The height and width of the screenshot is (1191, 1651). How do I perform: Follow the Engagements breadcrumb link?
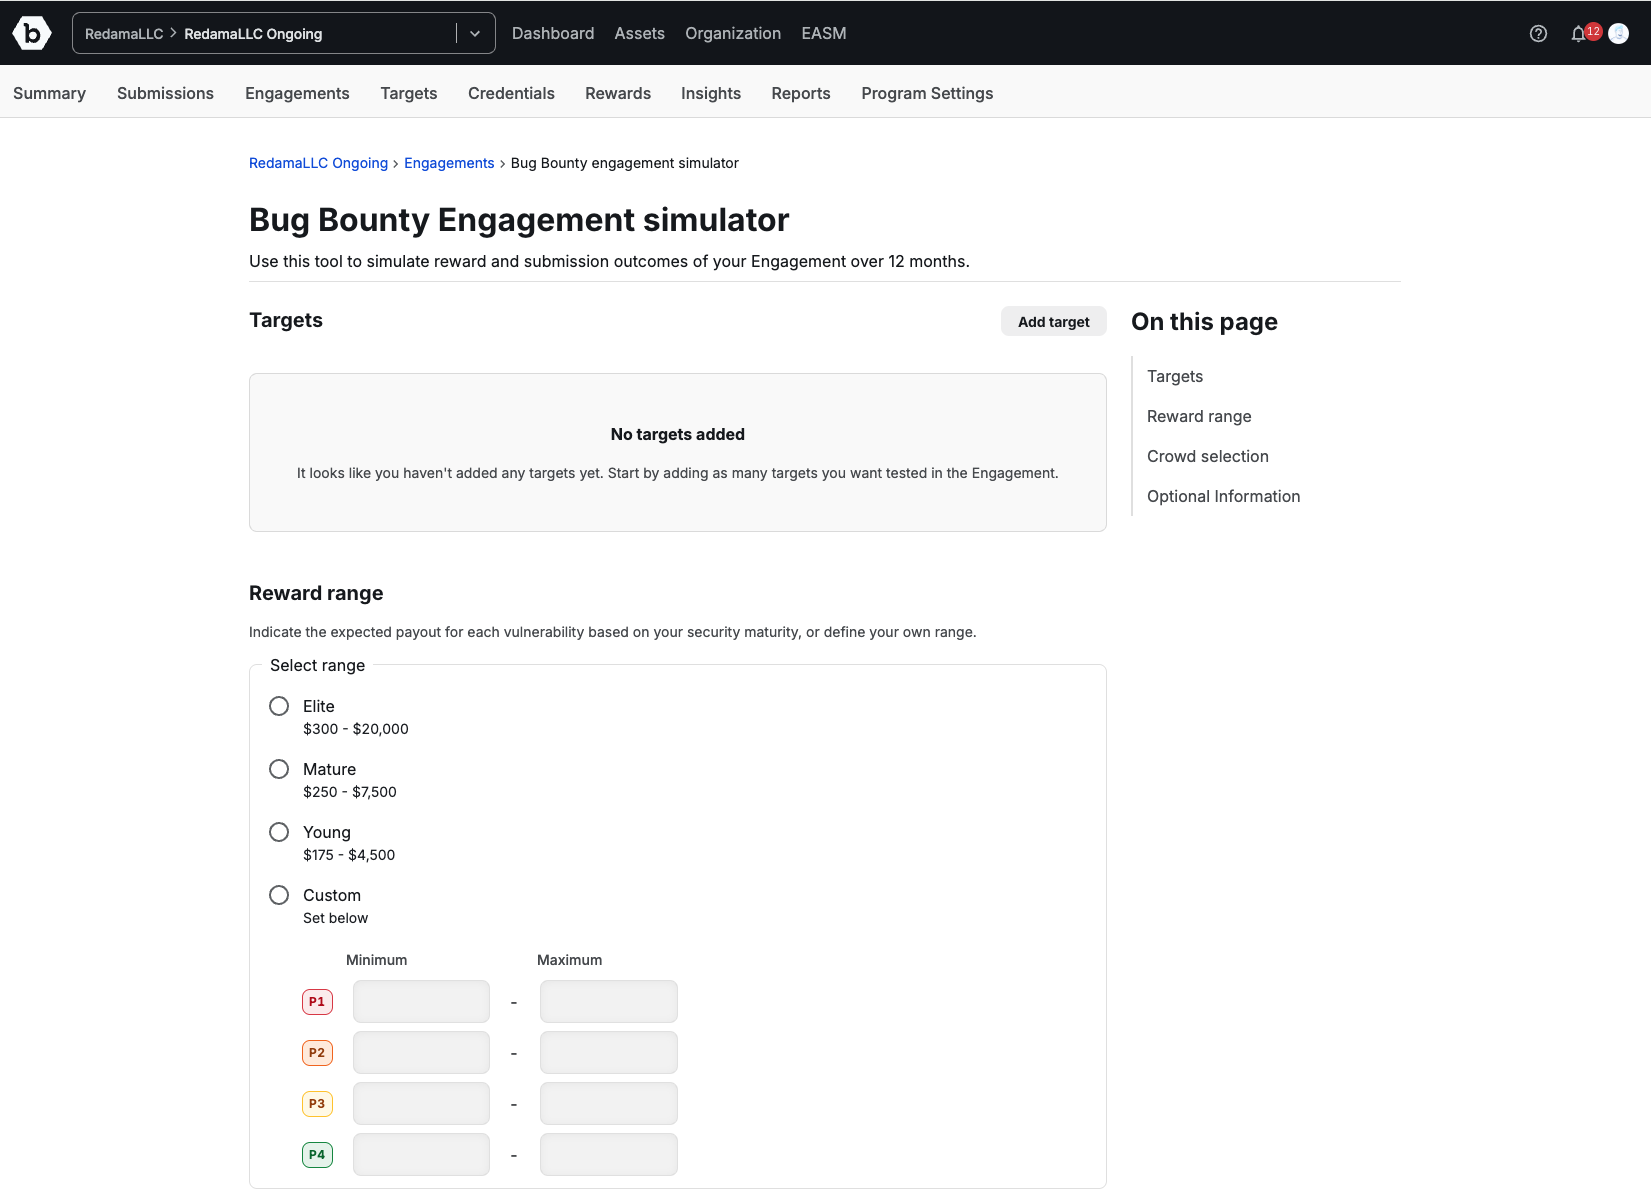coord(449,163)
